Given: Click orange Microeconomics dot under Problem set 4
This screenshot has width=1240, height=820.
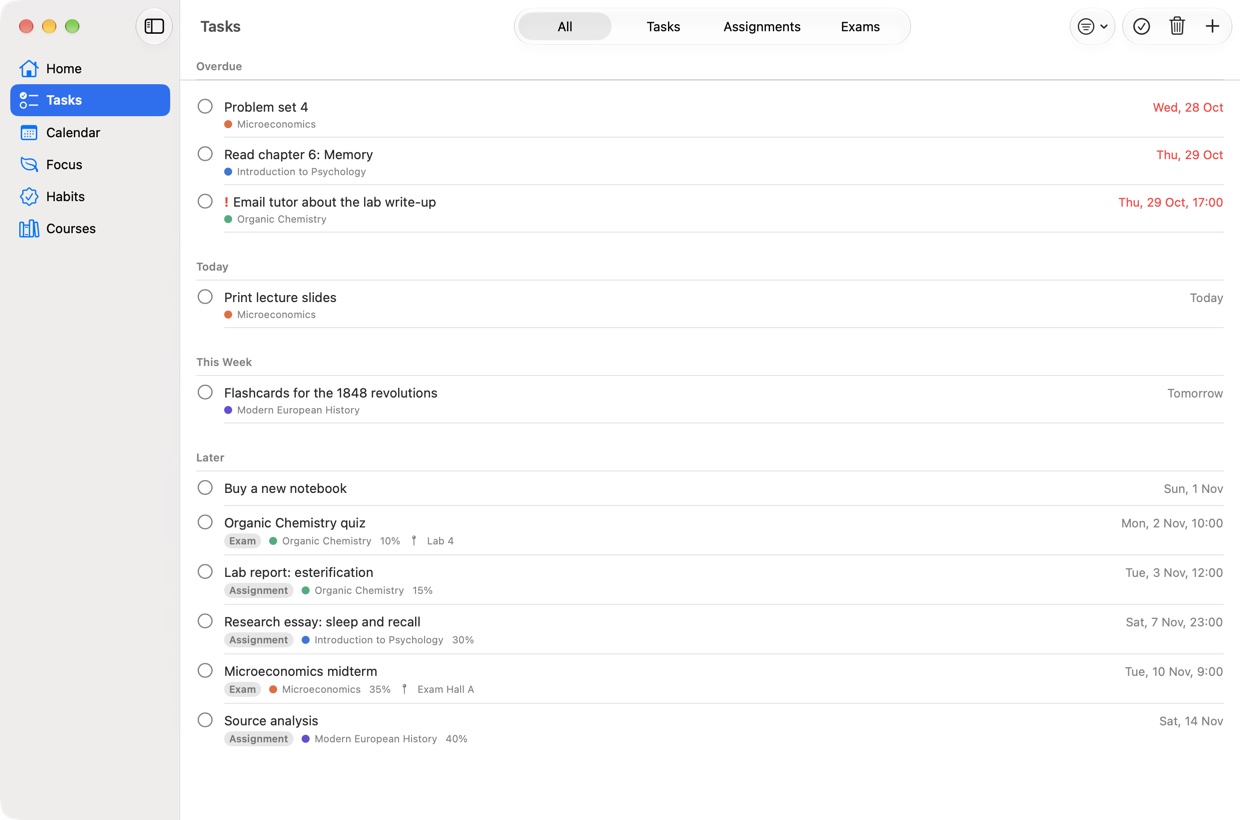Looking at the screenshot, I should pos(228,125).
